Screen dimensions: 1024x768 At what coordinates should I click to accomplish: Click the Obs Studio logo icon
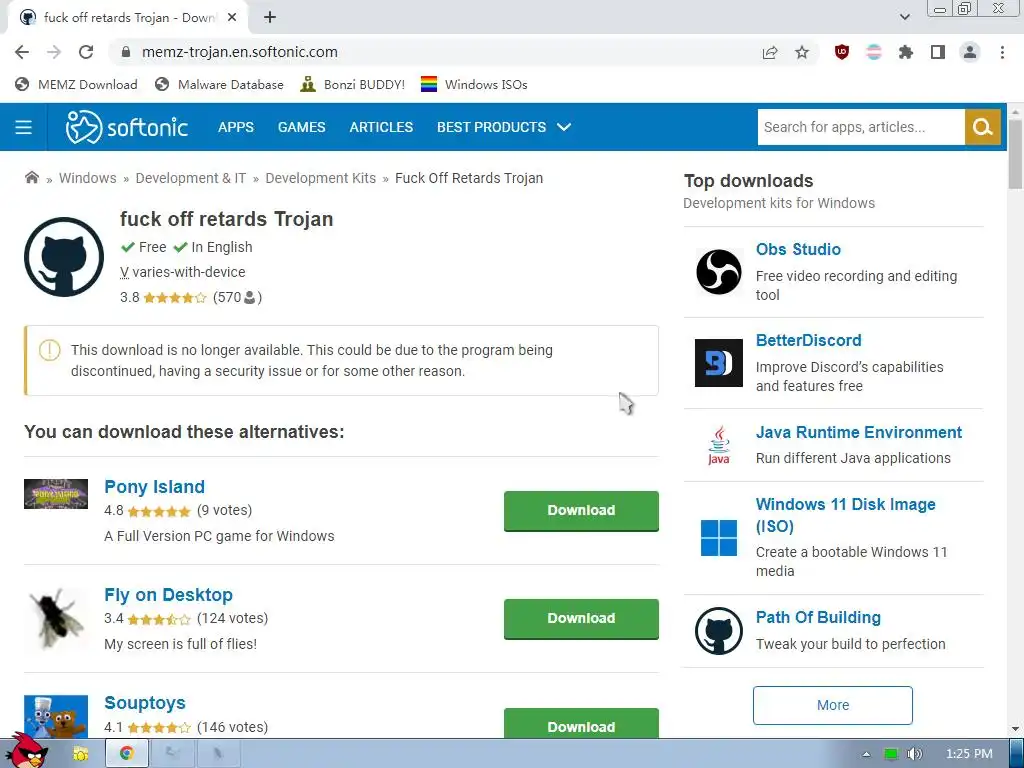(718, 272)
